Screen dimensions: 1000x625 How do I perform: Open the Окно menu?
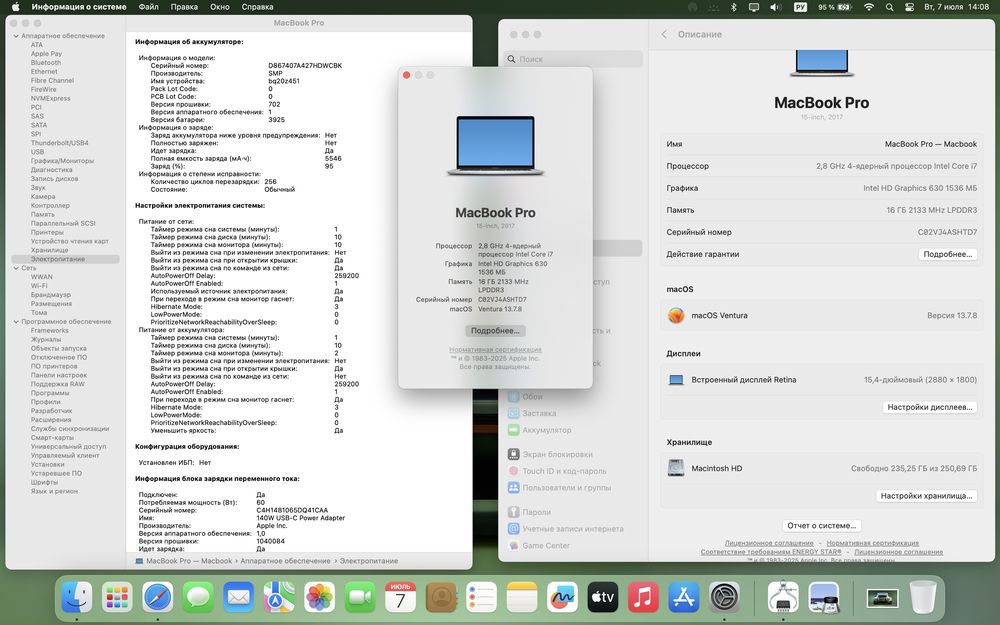[220, 7]
